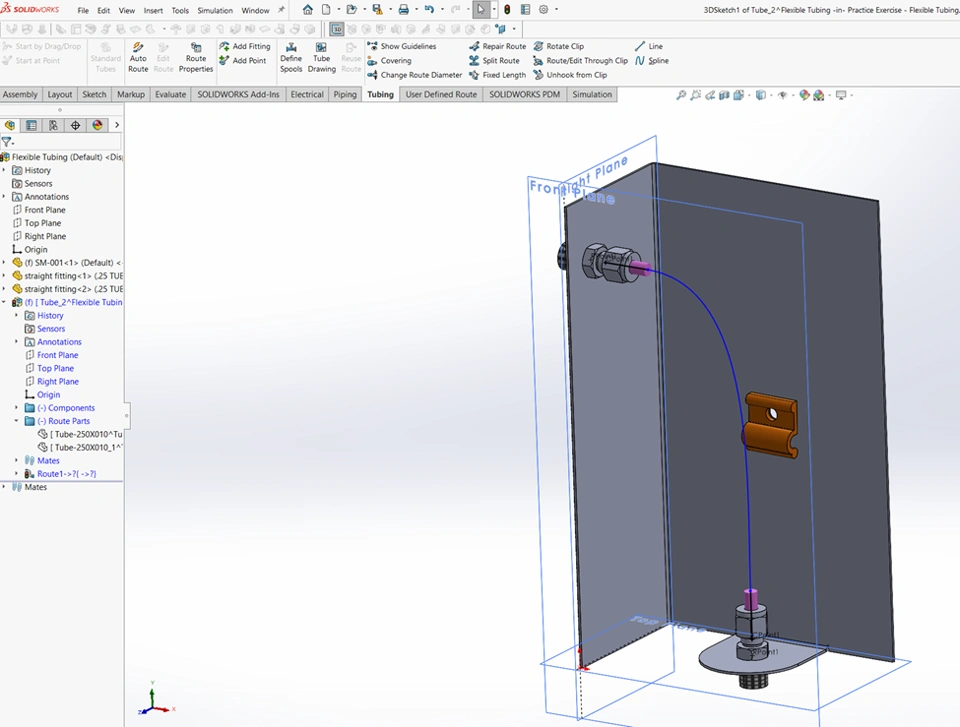Switch to the Piping tab
The height and width of the screenshot is (727, 960).
click(345, 95)
